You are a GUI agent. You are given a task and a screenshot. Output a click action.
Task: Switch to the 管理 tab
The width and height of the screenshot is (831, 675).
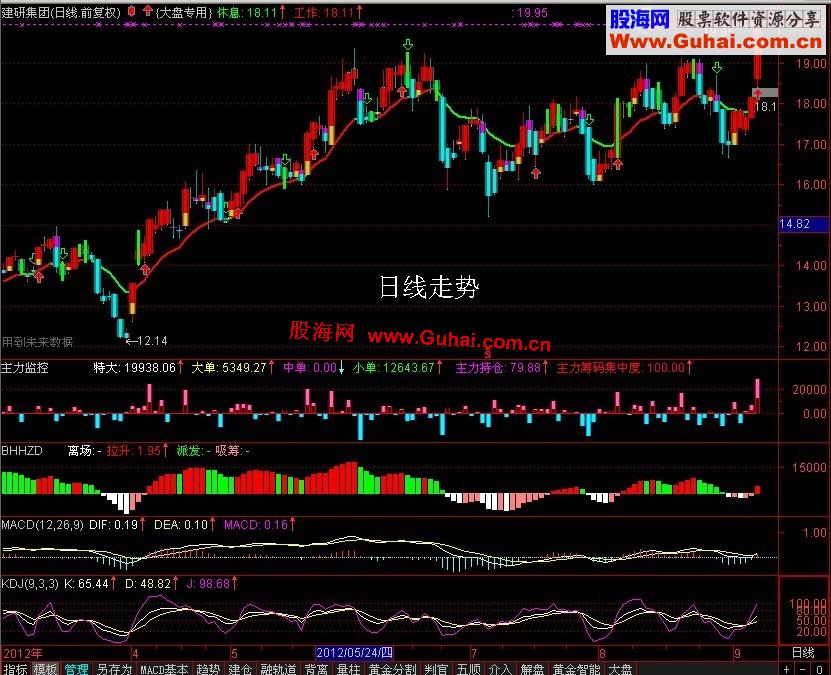[76, 669]
